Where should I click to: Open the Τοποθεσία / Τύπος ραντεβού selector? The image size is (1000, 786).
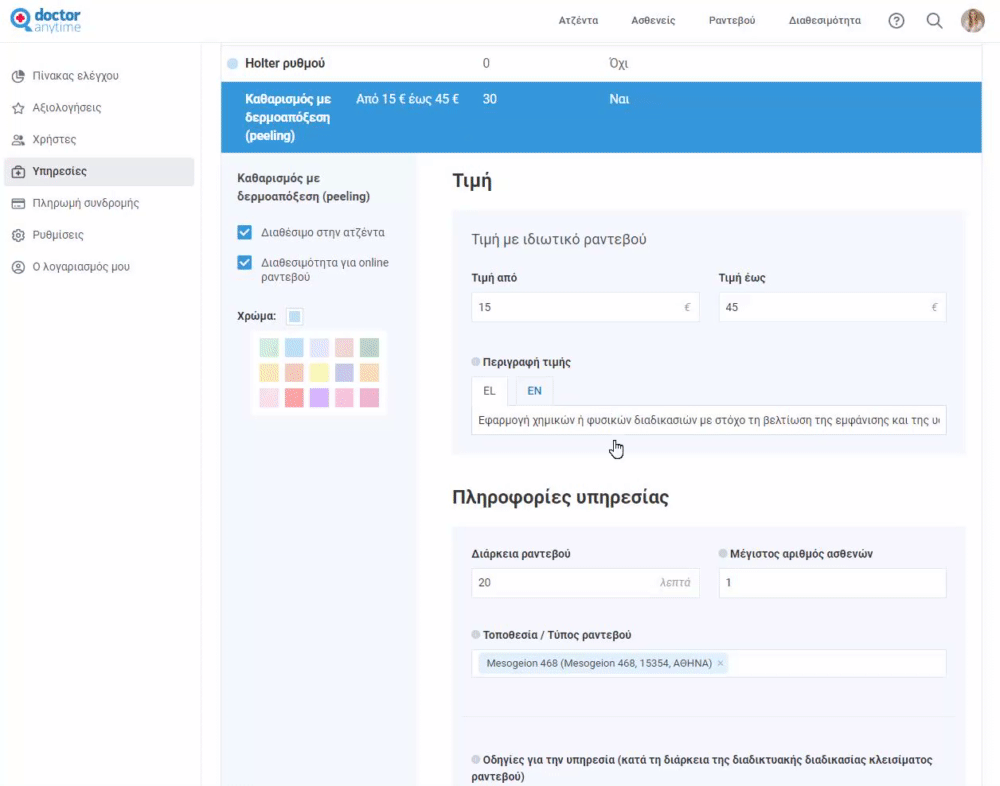point(709,664)
